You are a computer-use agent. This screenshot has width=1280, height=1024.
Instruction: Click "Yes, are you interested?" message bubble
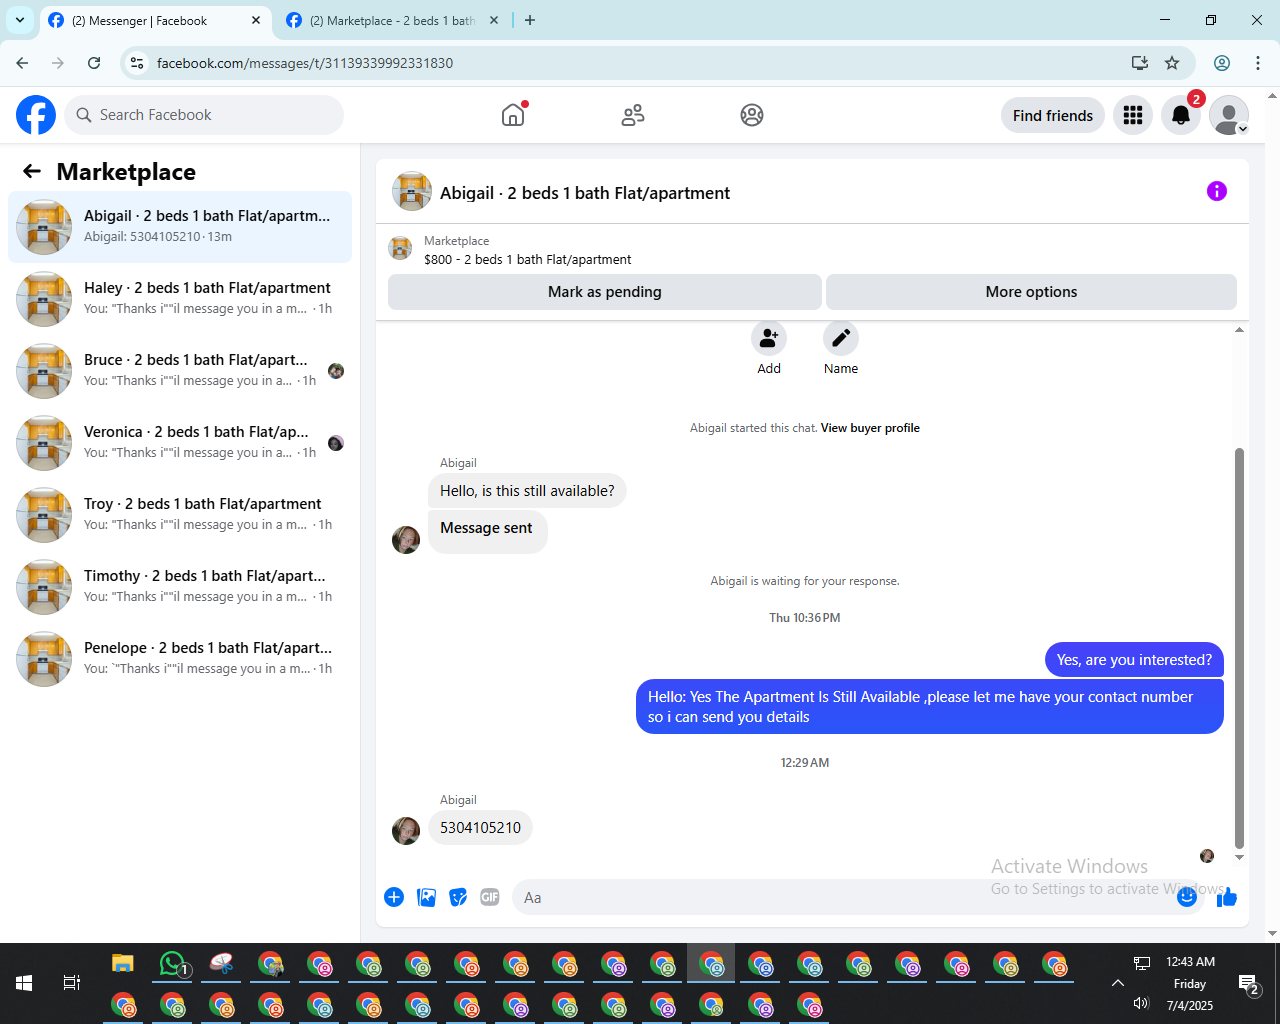[x=1134, y=660]
